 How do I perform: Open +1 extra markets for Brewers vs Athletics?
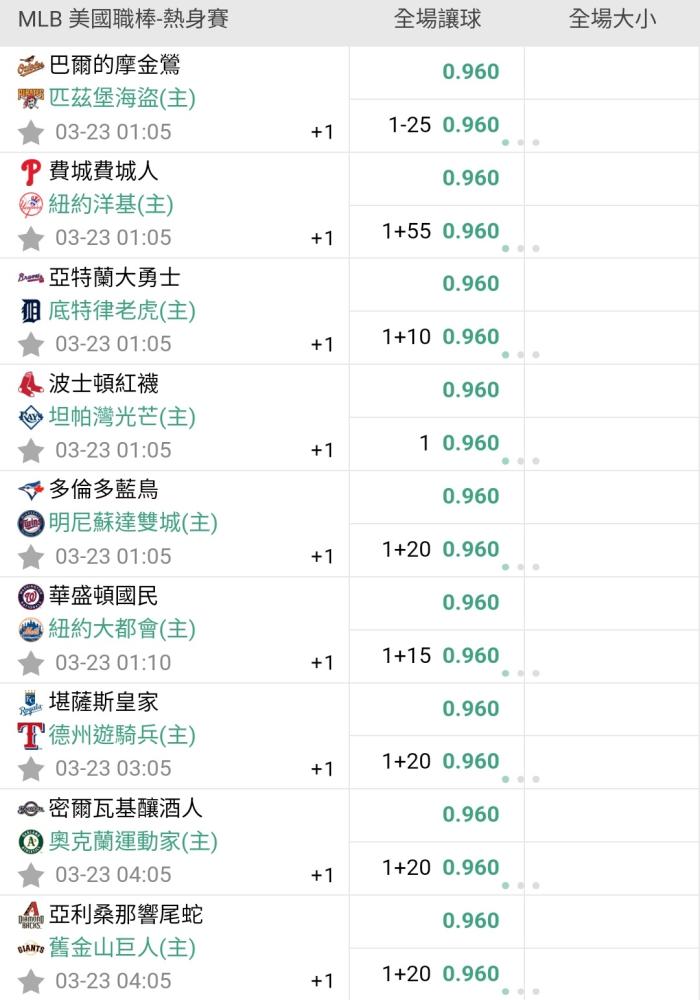322,875
